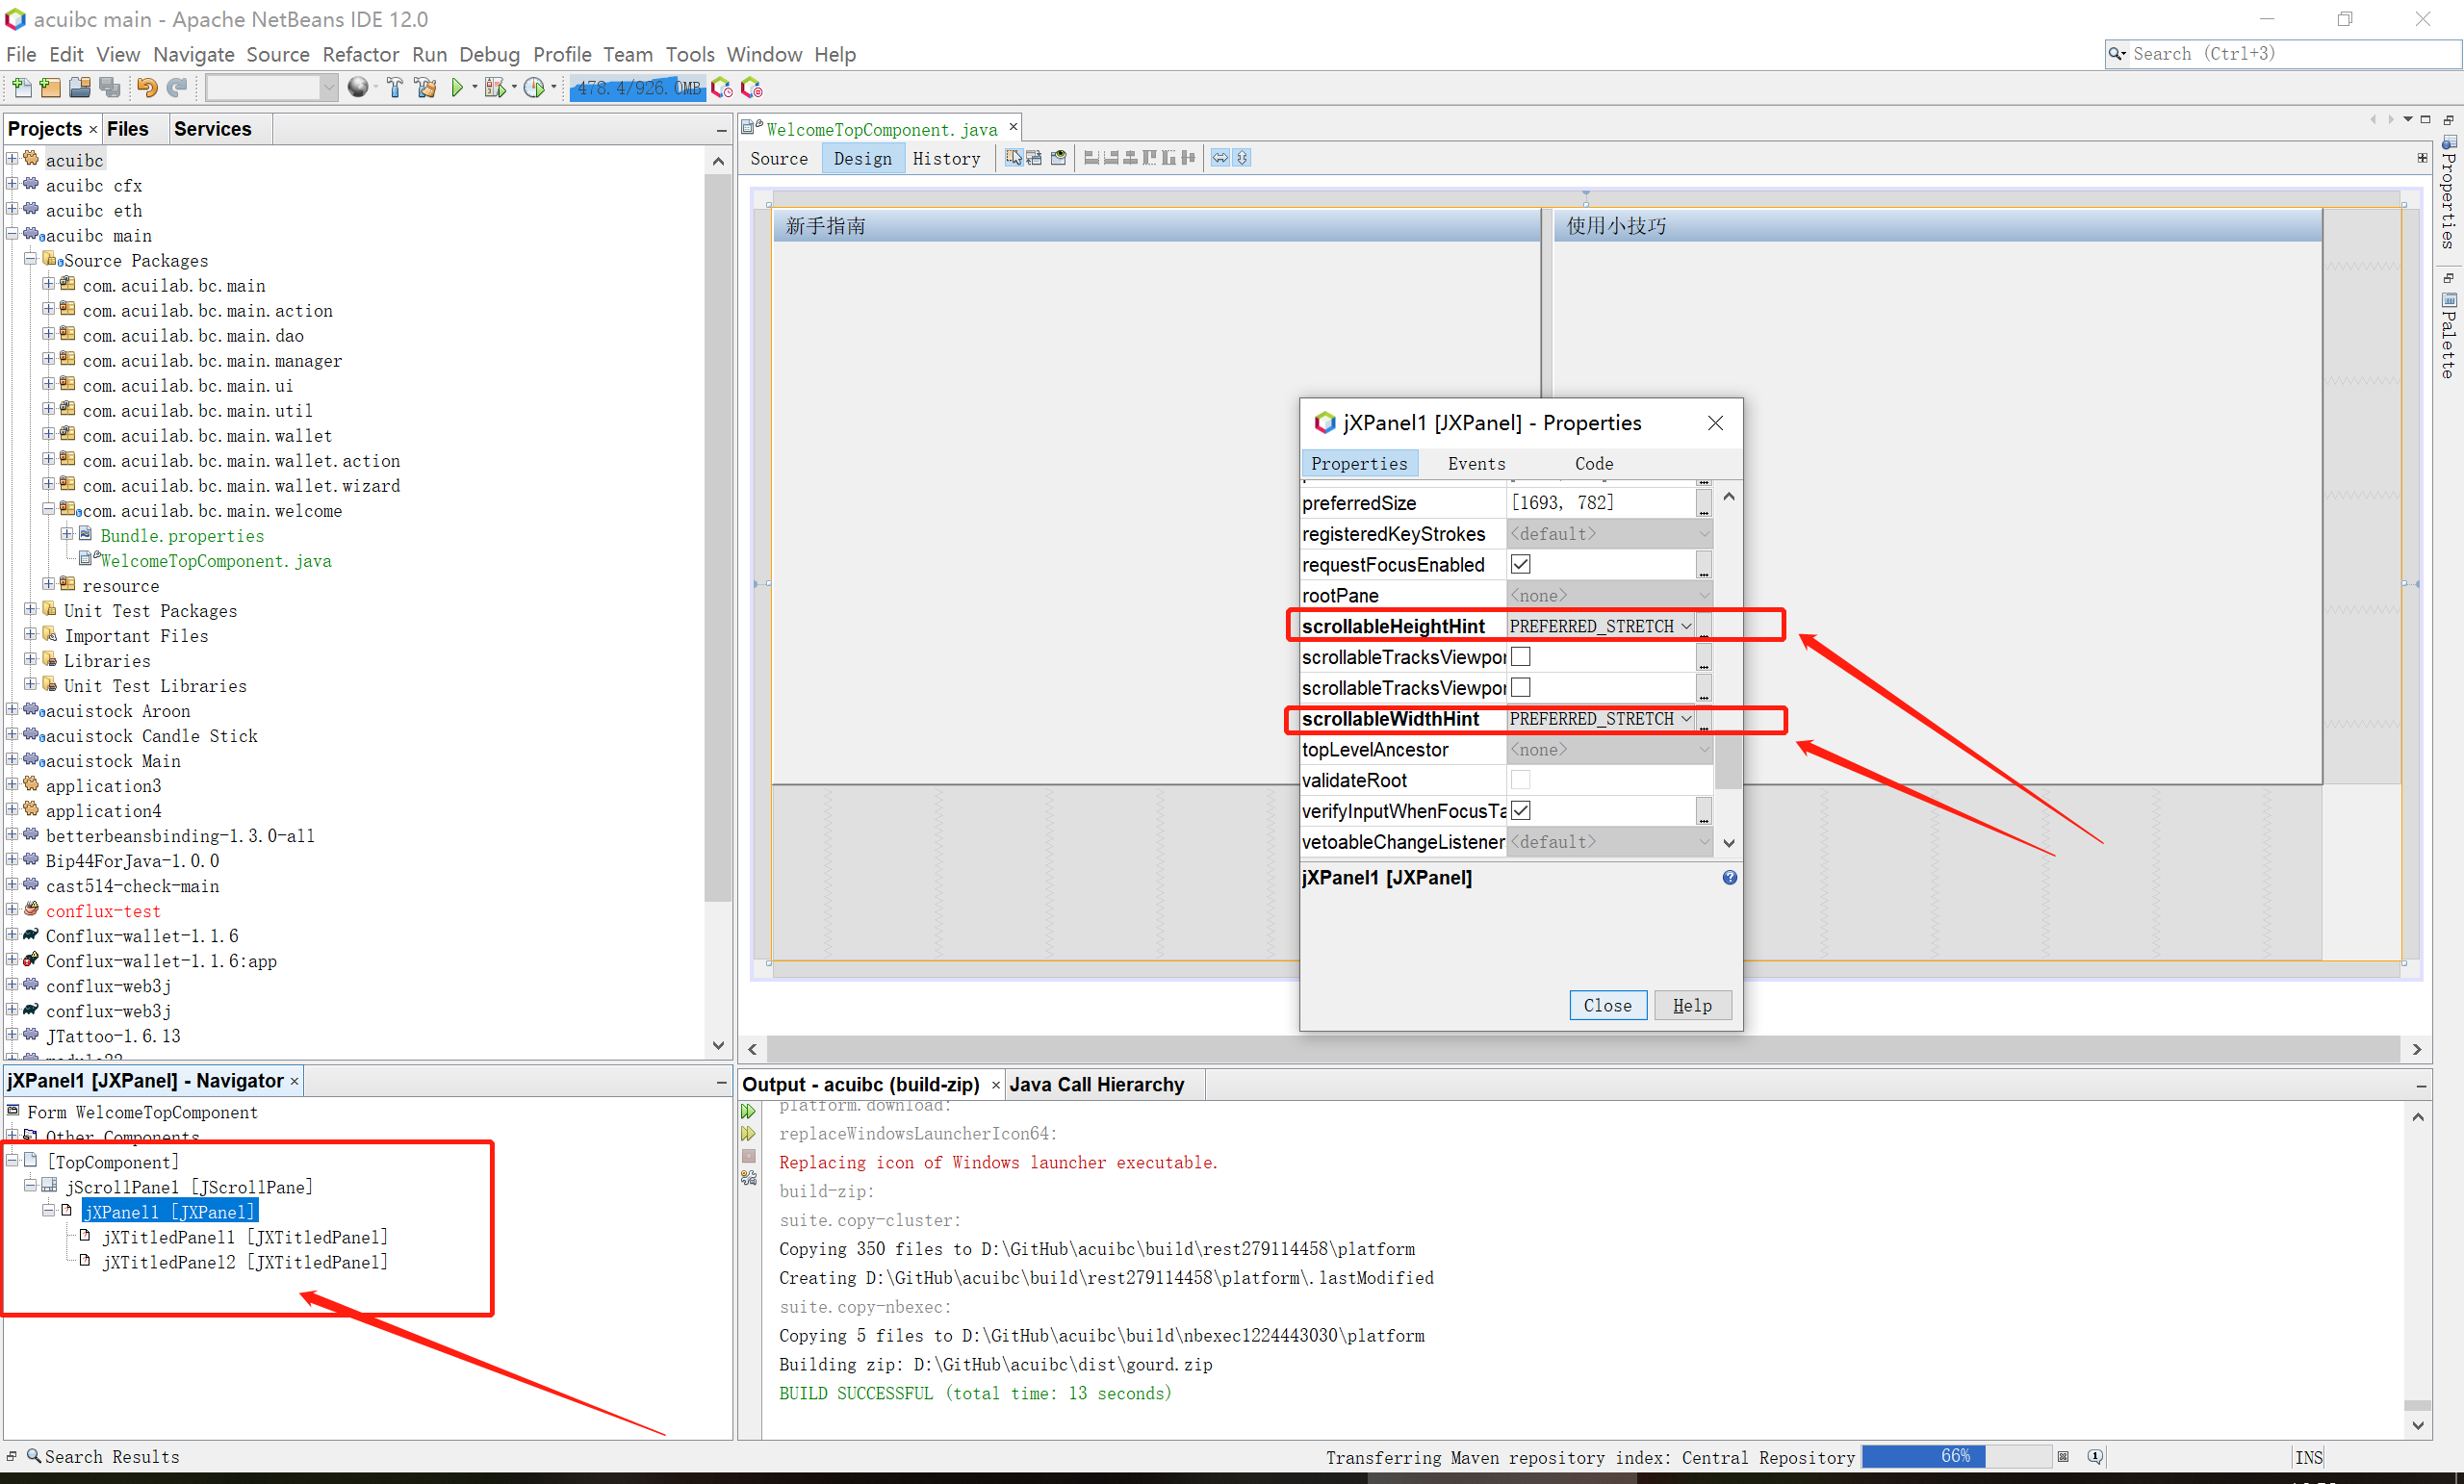Image resolution: width=2464 pixels, height=1484 pixels.
Task: Click Preview Design eye icon
Action: coord(1058,158)
